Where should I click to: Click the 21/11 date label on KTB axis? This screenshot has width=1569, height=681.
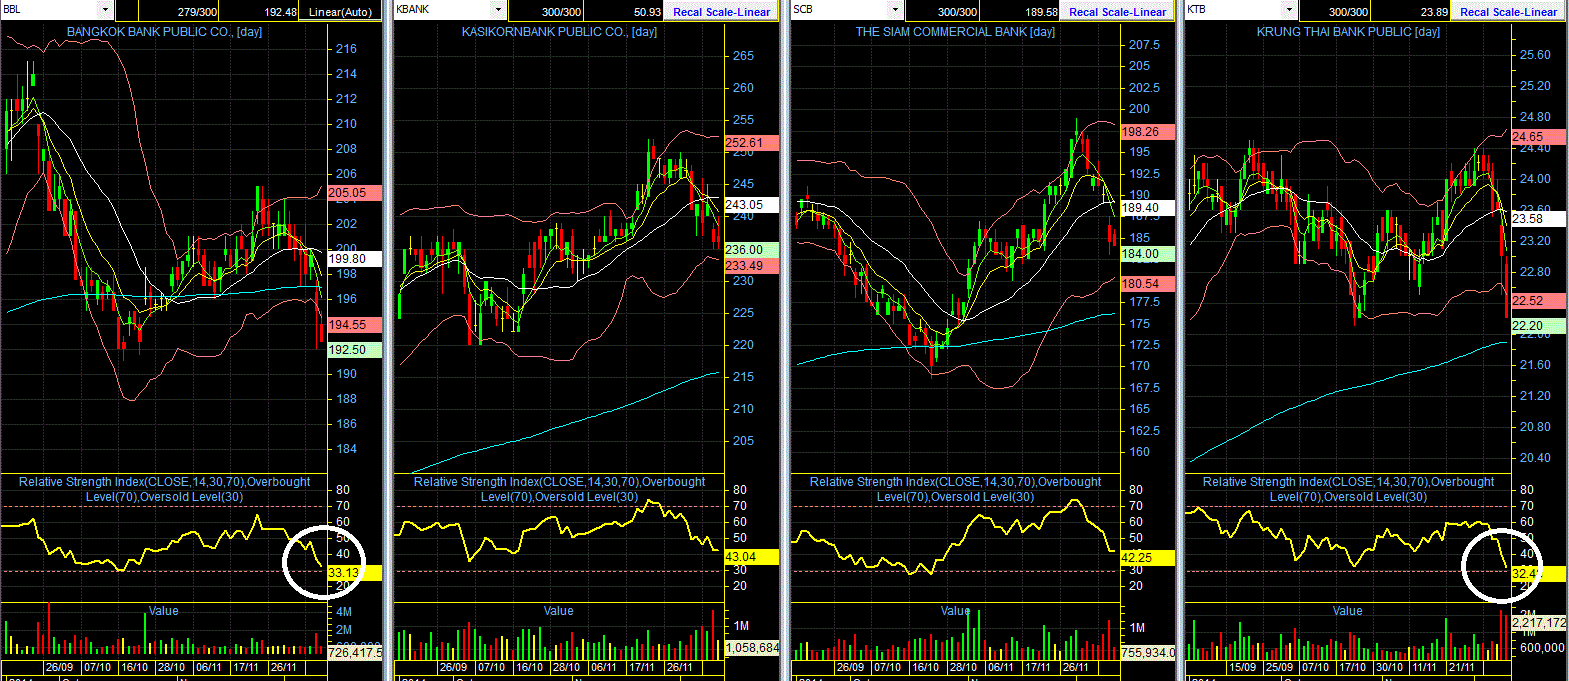tap(1462, 667)
